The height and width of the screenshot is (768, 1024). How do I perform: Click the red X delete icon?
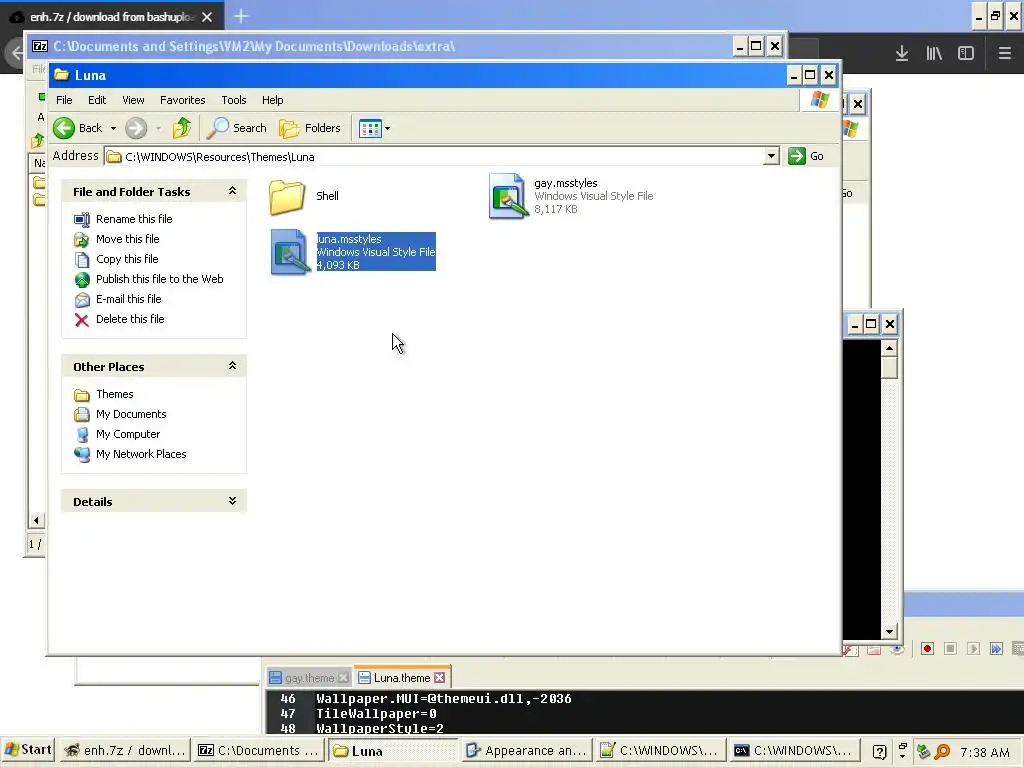[82, 319]
